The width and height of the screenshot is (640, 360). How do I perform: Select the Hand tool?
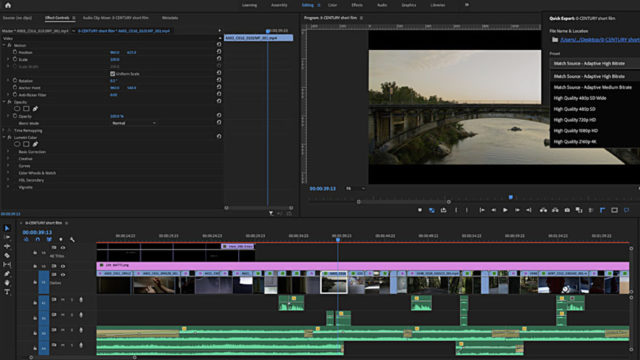click(x=7, y=282)
